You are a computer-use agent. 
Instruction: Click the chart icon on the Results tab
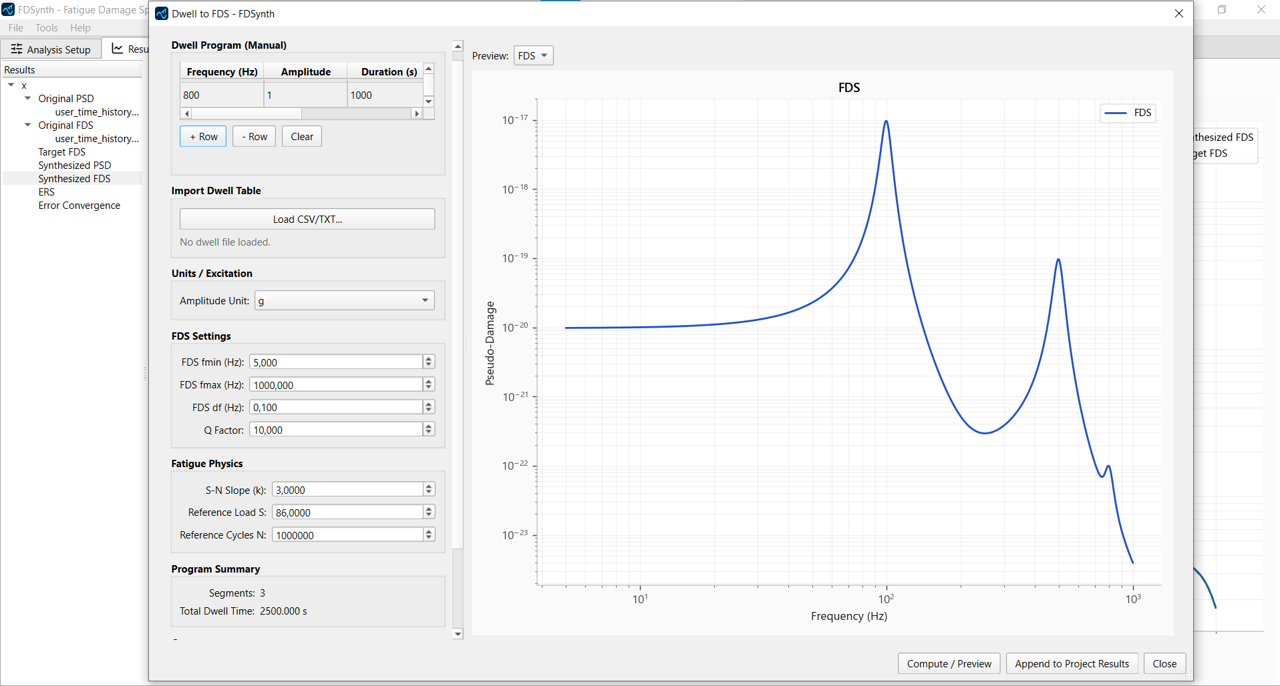(x=116, y=48)
